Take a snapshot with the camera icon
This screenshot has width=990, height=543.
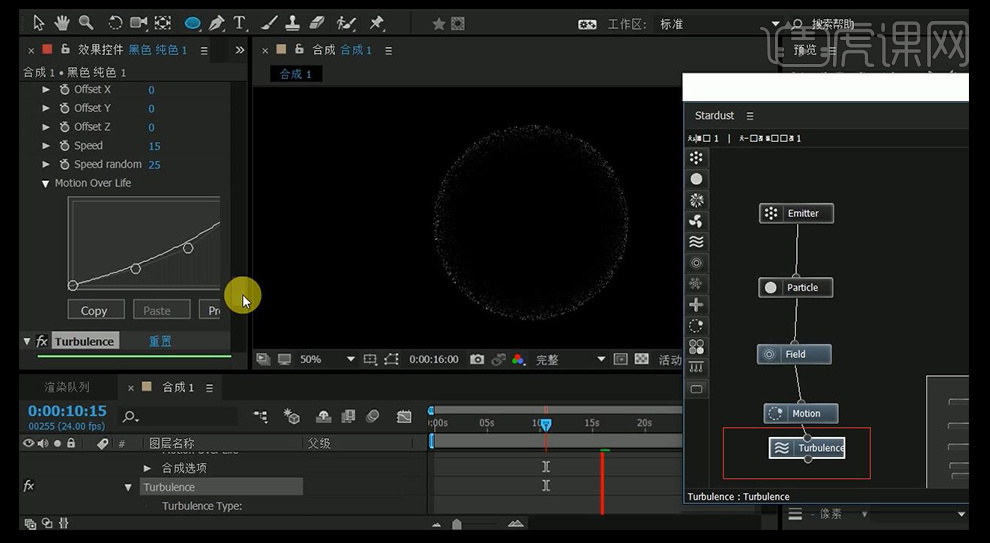(477, 359)
